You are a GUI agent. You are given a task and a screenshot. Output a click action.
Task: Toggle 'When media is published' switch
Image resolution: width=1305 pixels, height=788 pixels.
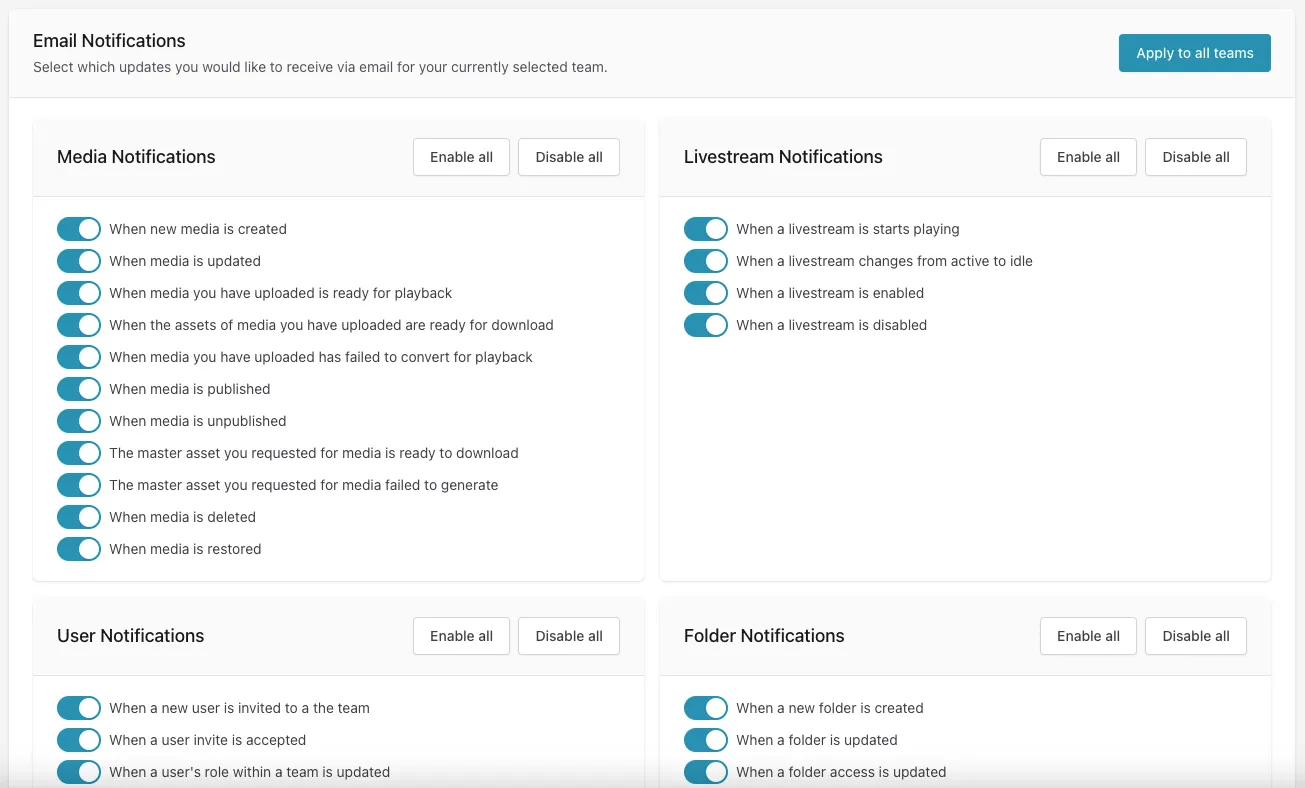click(x=79, y=389)
